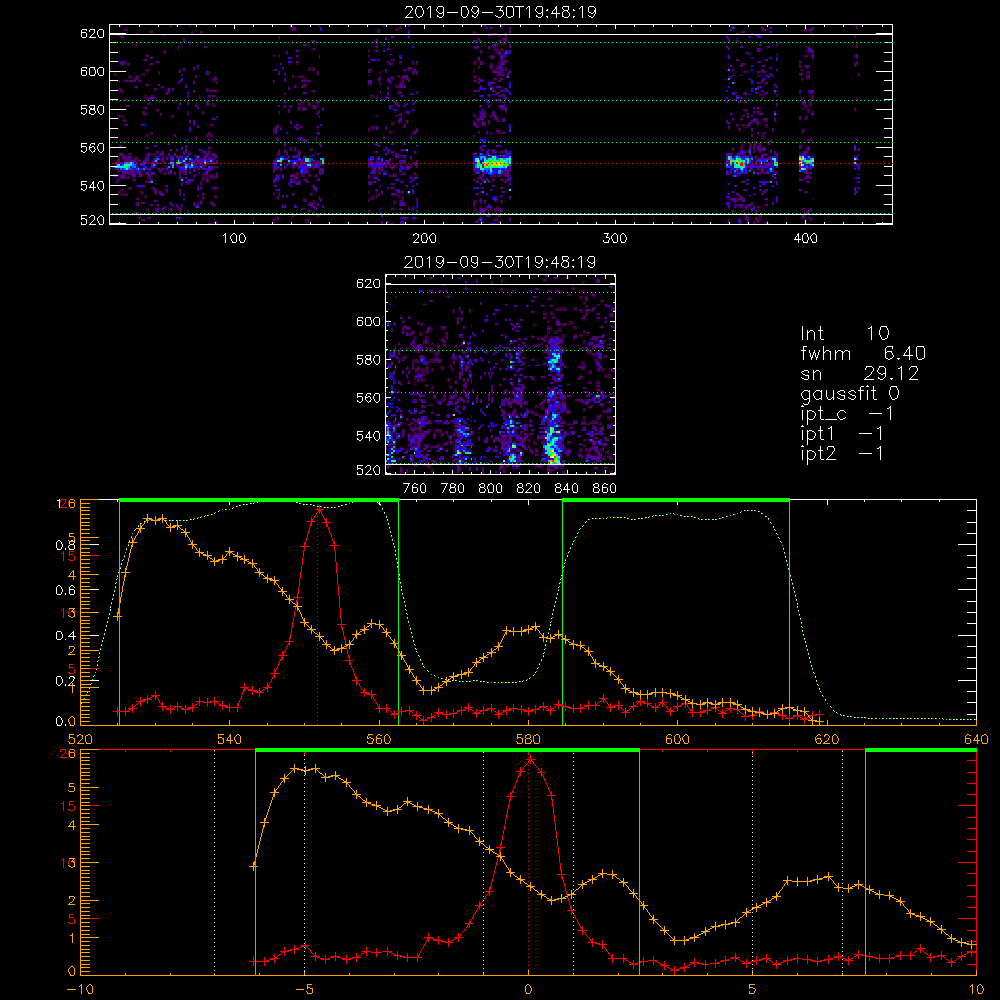Select the 'gaussfit 0' parameter text

coord(850,394)
